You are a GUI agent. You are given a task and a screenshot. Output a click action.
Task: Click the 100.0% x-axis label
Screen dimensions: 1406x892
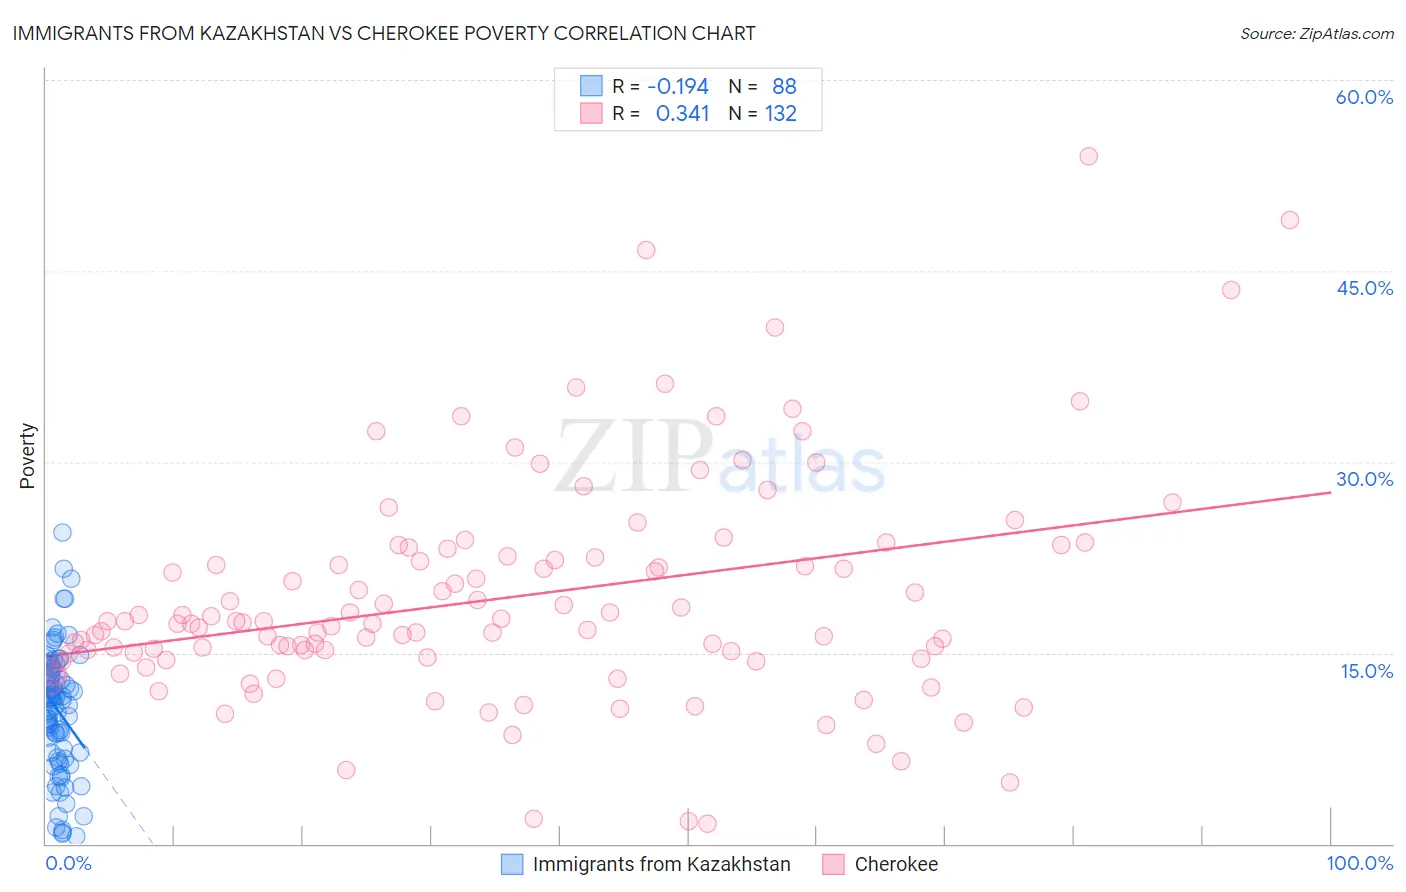pyautogui.click(x=1360, y=863)
